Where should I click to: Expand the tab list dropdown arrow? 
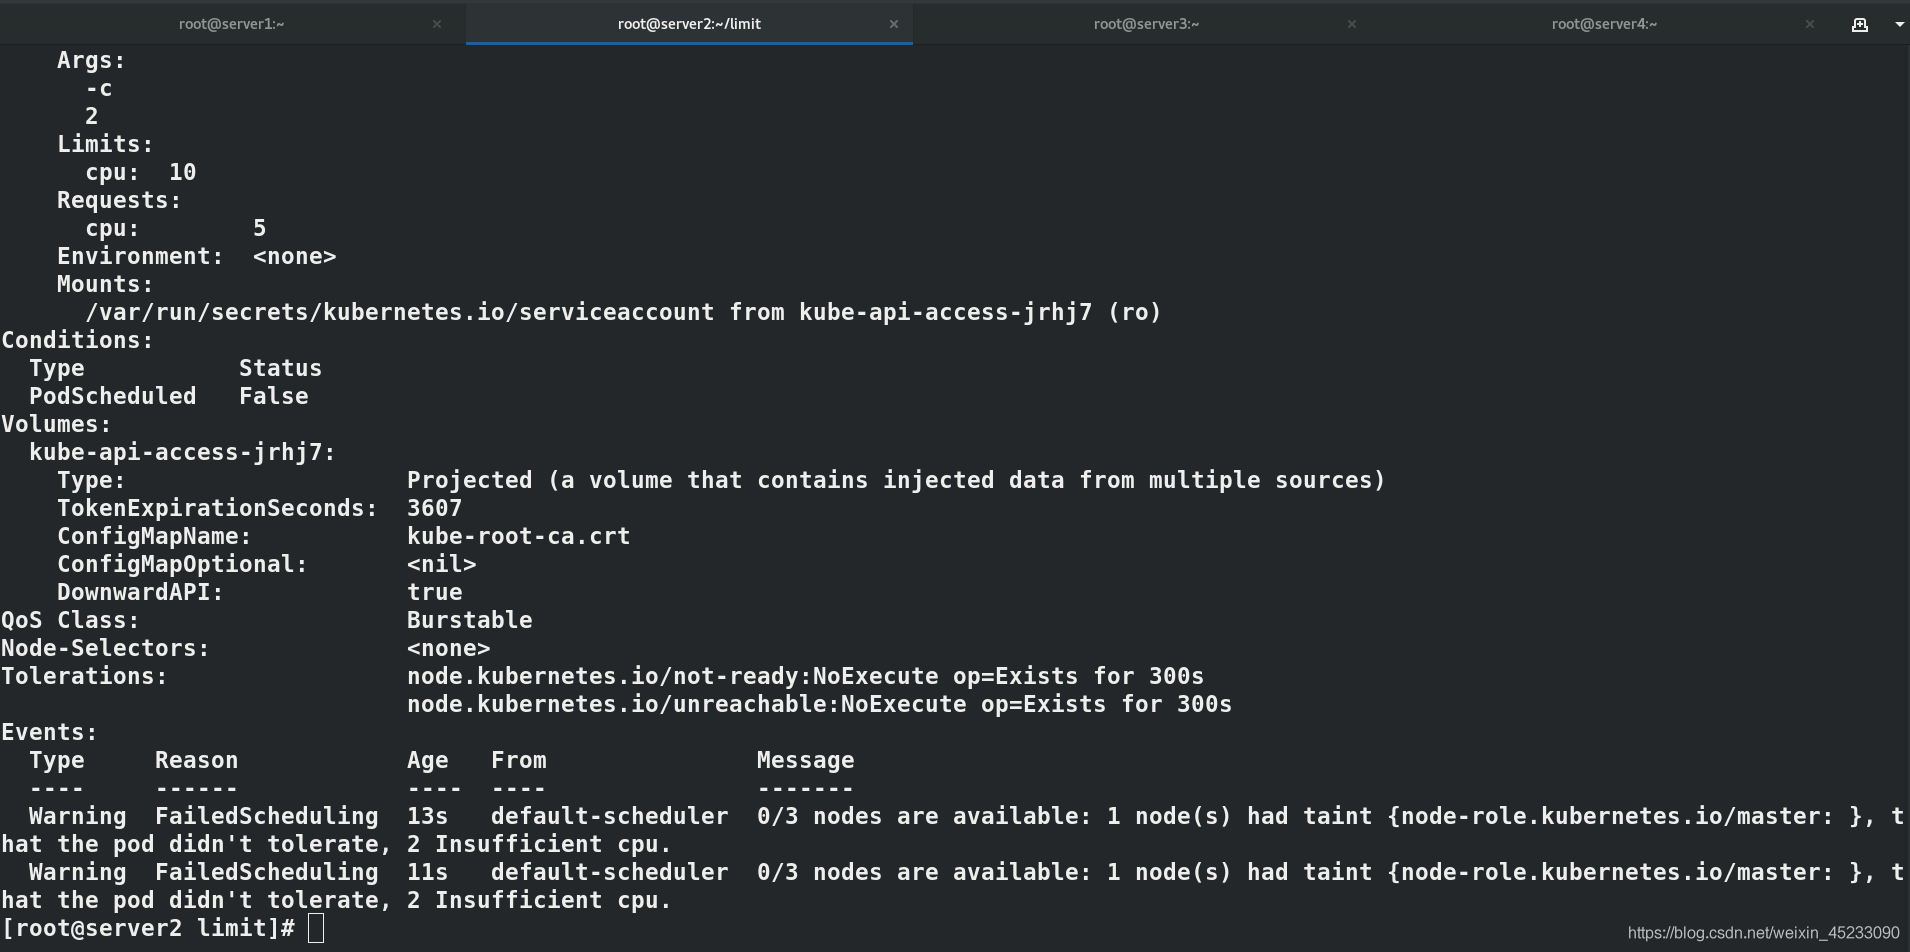pyautogui.click(x=1898, y=24)
